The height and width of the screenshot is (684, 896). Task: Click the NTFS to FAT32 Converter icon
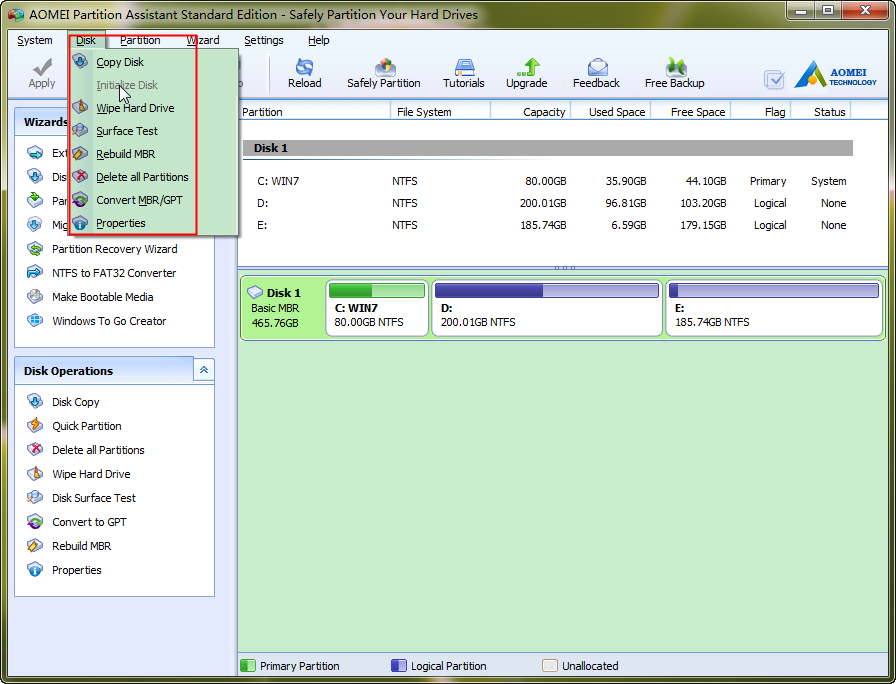[35, 272]
